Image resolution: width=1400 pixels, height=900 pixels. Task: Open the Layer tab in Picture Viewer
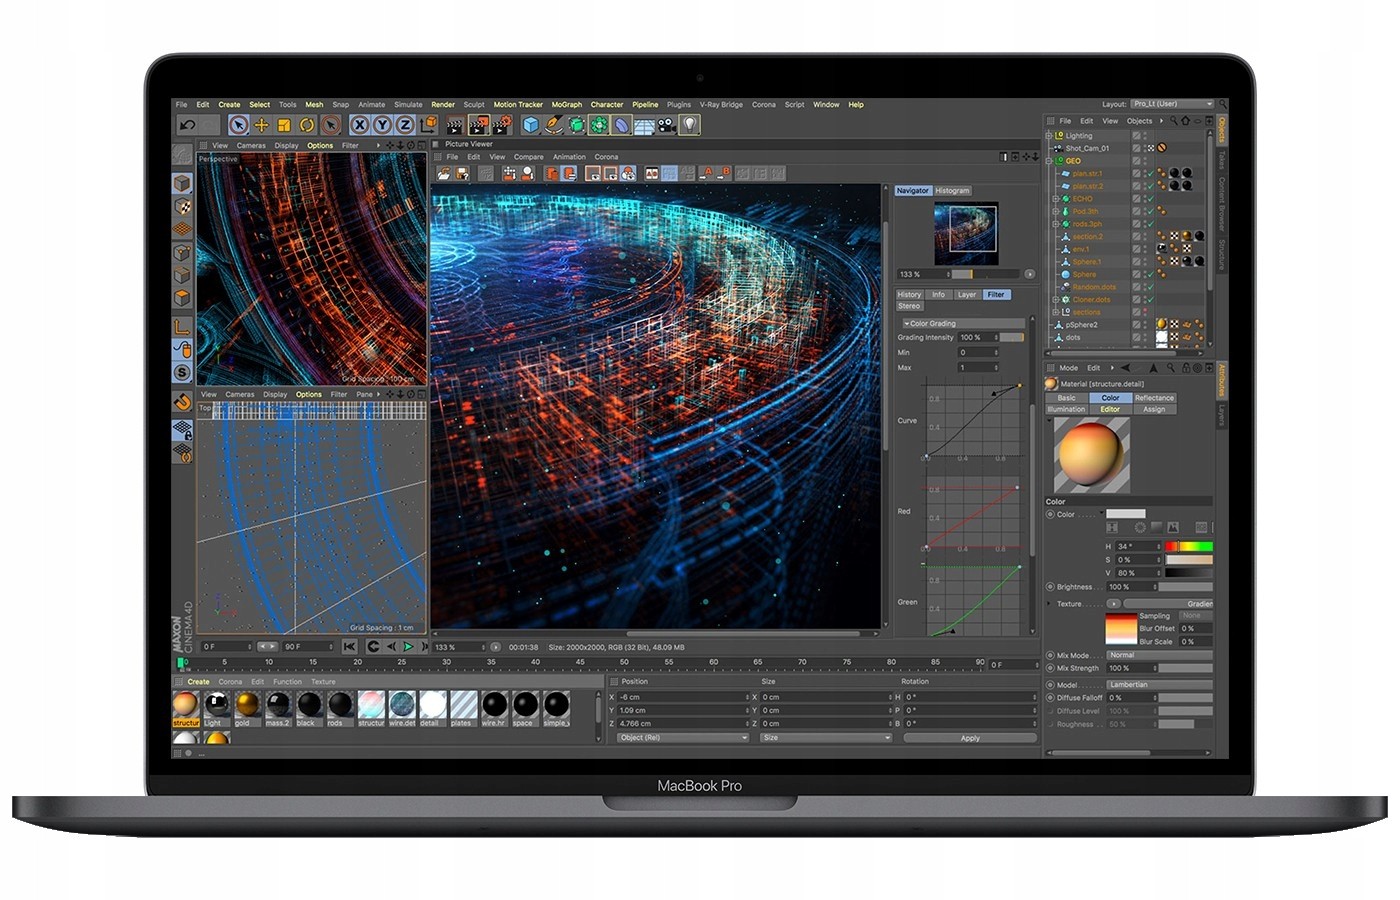click(967, 294)
